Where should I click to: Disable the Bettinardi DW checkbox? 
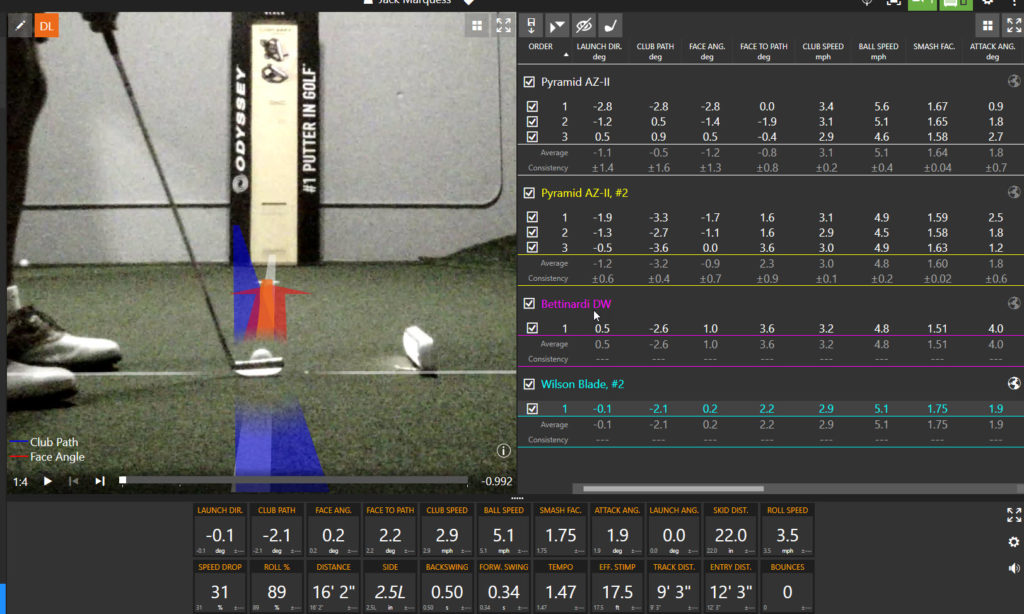click(529, 302)
